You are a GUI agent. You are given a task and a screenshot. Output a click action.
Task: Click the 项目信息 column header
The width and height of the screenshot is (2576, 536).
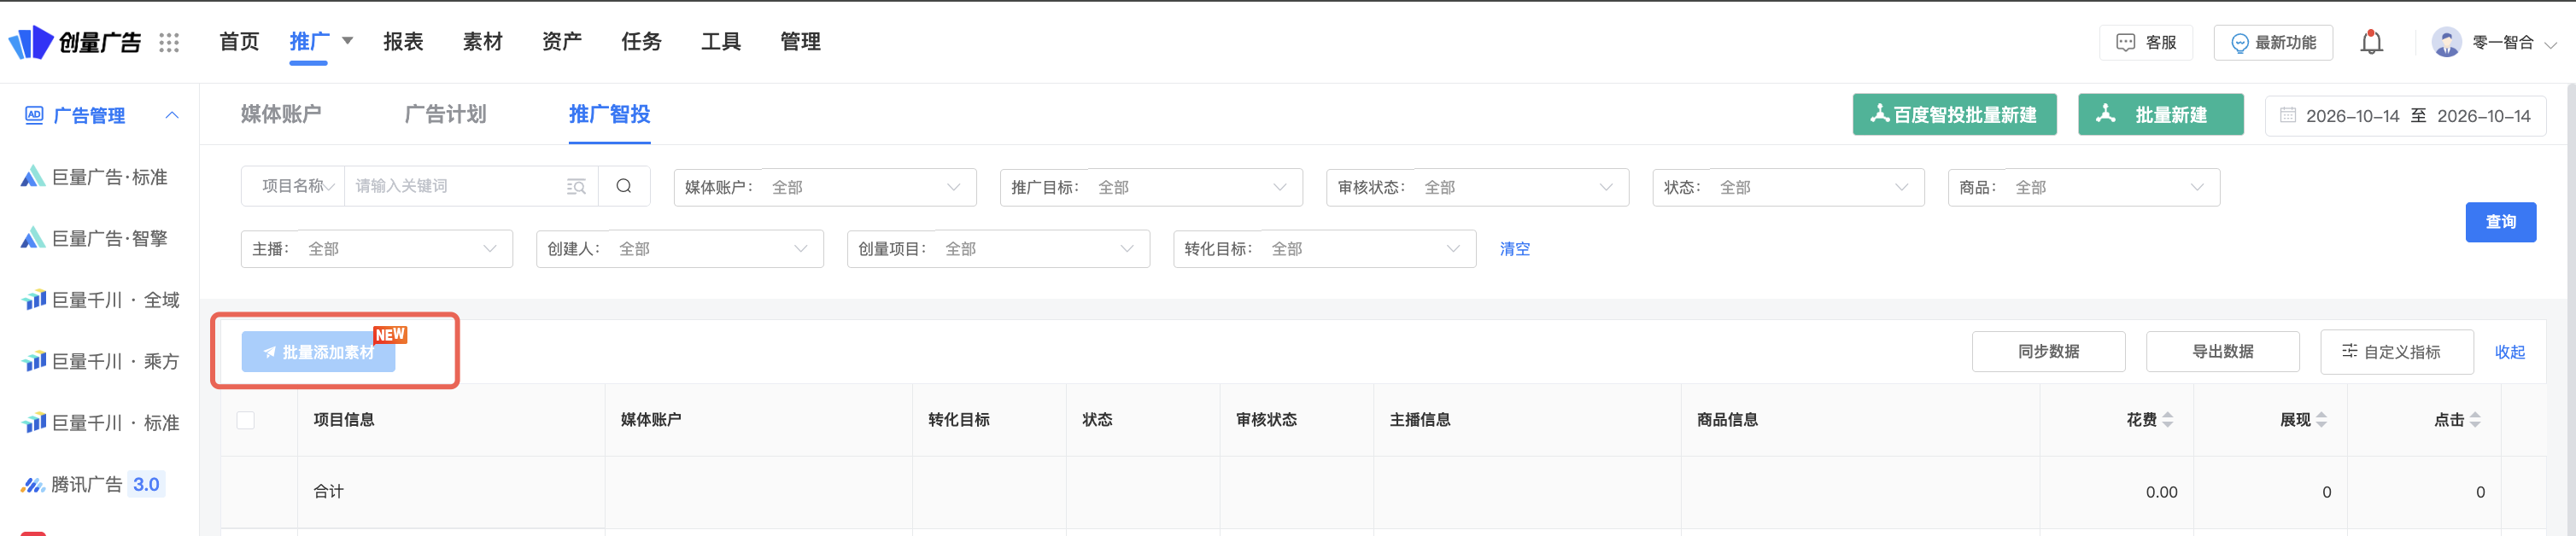(344, 420)
